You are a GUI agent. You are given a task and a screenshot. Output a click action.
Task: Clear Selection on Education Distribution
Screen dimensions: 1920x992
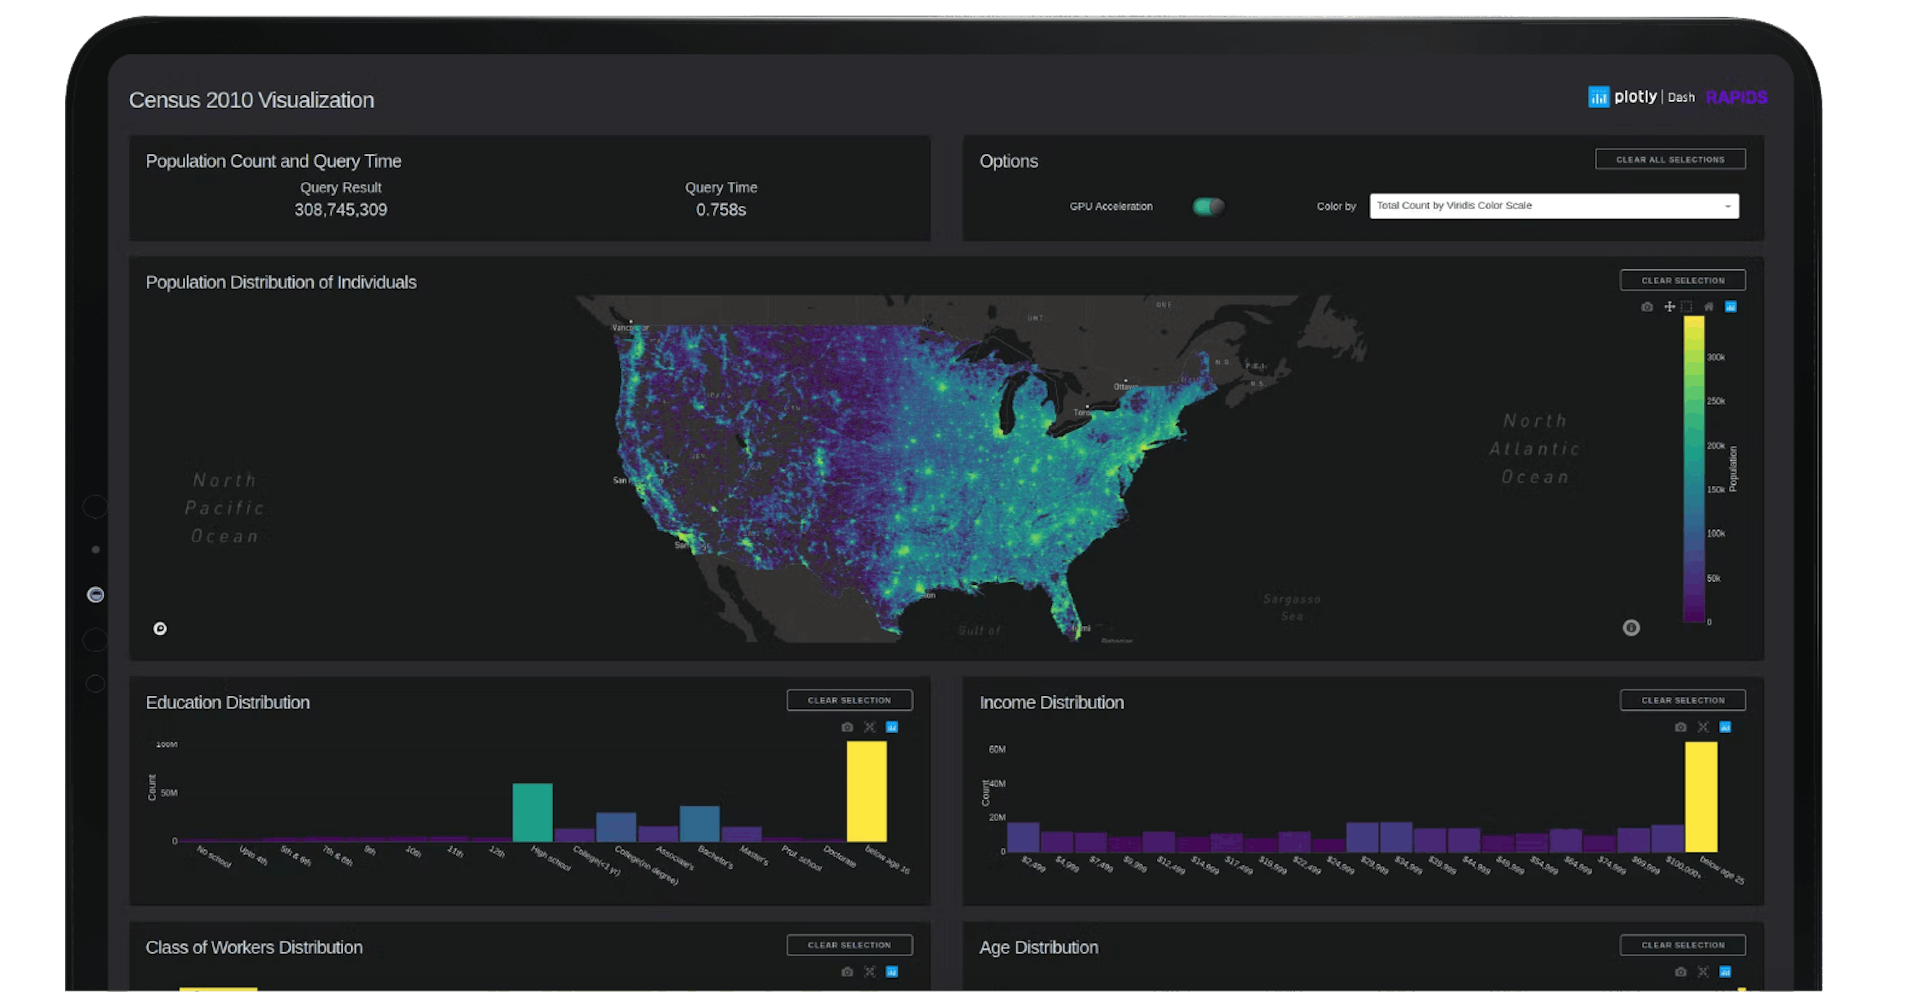pyautogui.click(x=849, y=699)
